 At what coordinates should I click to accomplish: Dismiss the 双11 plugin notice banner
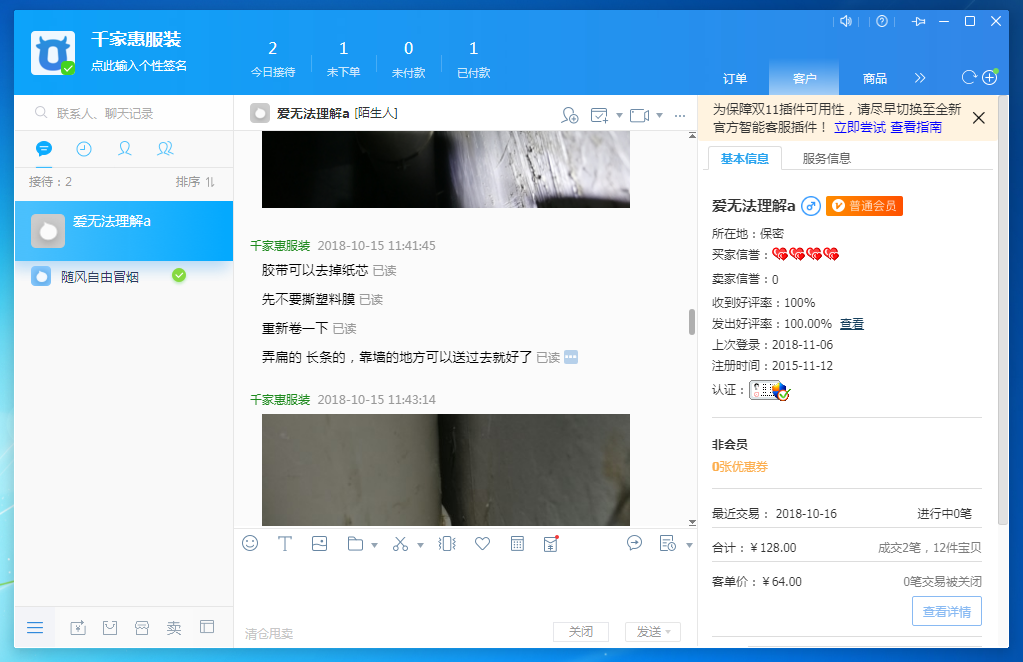tap(979, 118)
